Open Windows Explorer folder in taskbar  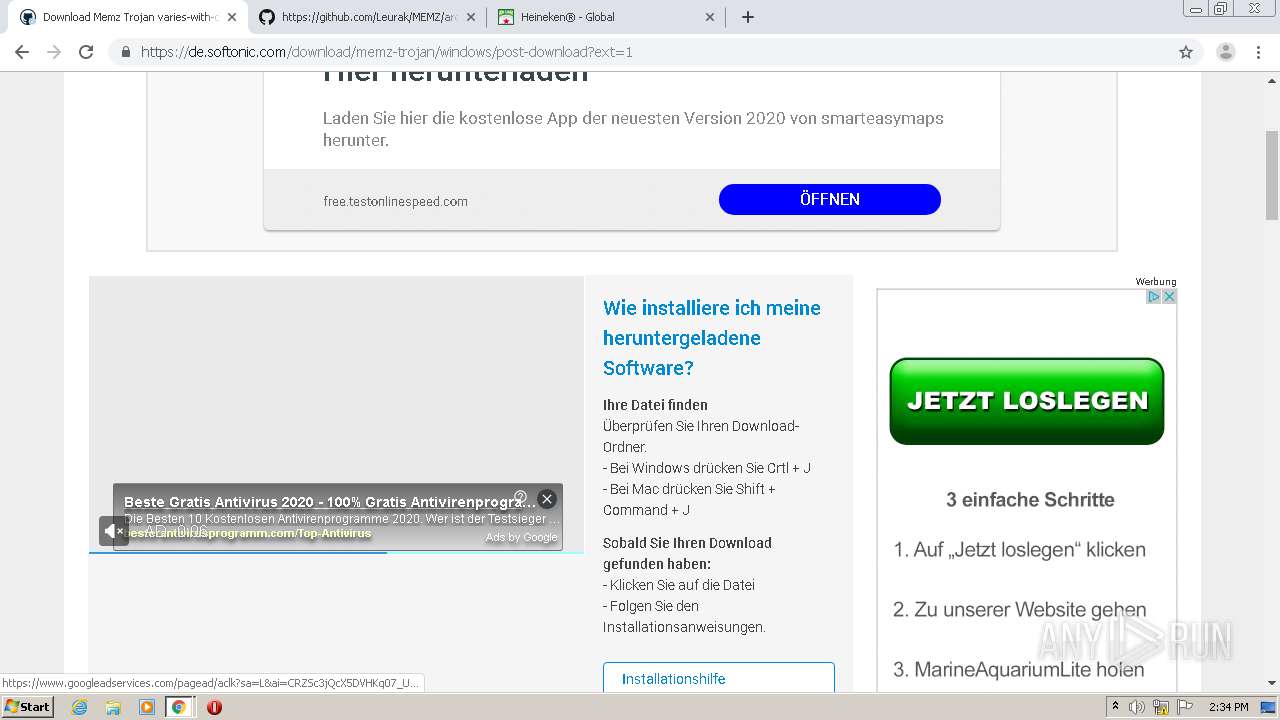[113, 707]
